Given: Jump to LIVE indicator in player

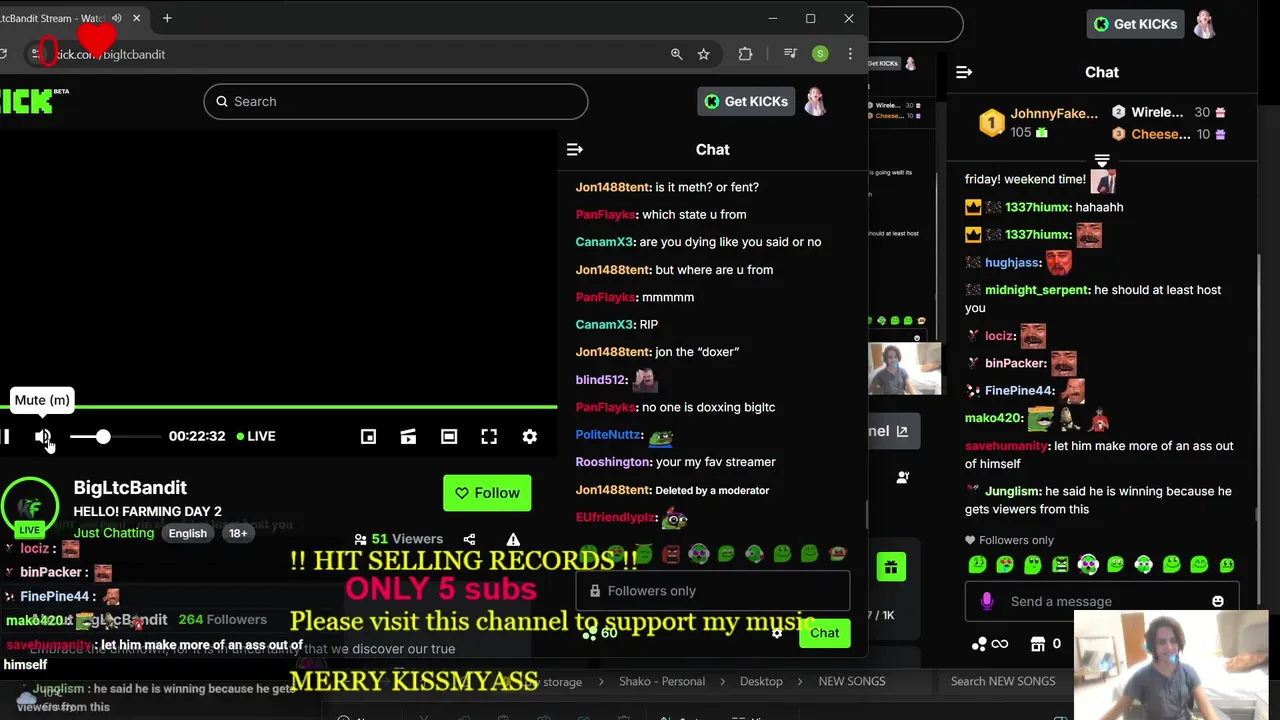Looking at the screenshot, I should pos(256,436).
